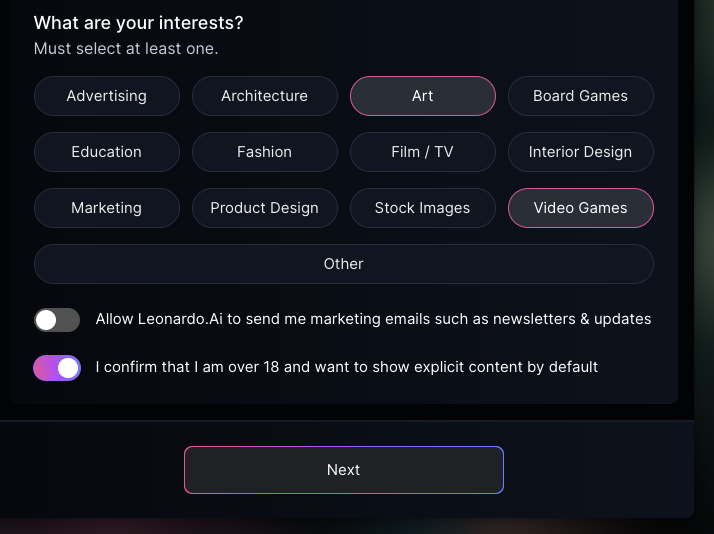714x534 pixels.
Task: Click the "What are your interests?" heading
Action: tap(138, 22)
